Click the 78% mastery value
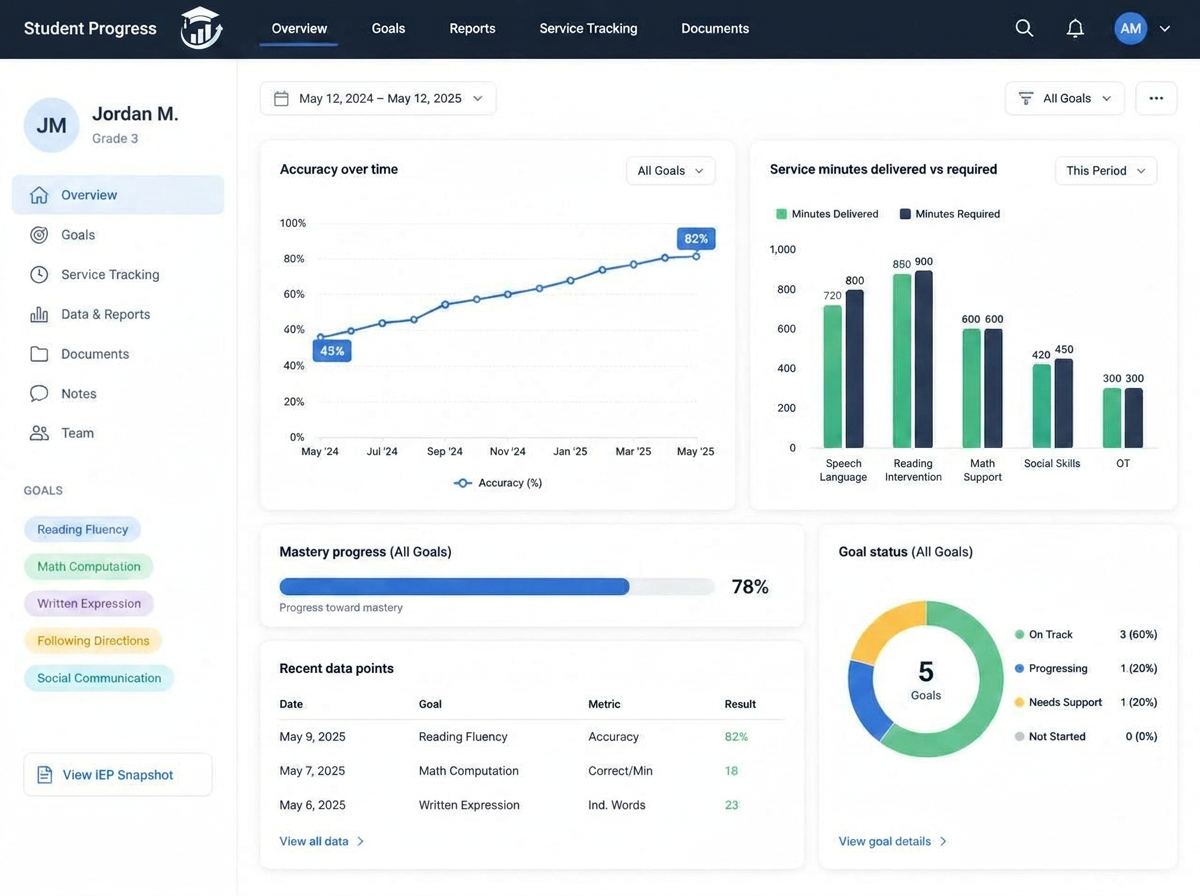1200x896 pixels. point(750,587)
